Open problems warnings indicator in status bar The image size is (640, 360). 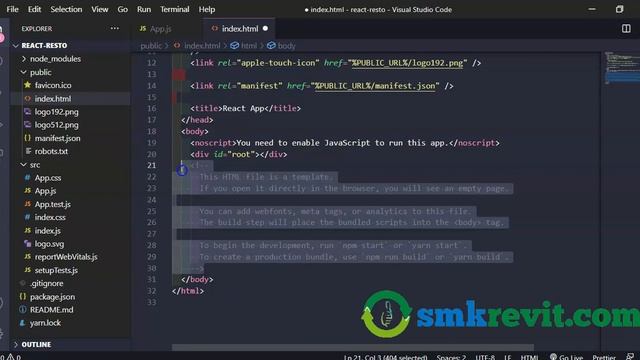point(11,357)
